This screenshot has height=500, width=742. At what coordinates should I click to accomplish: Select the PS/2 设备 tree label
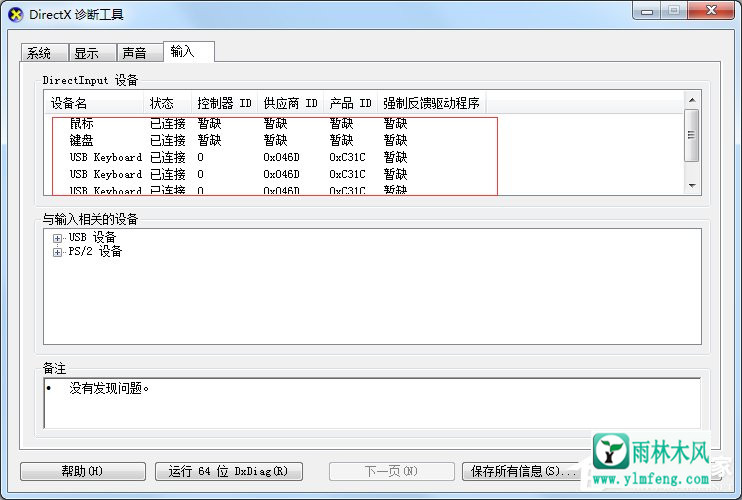coord(95,251)
